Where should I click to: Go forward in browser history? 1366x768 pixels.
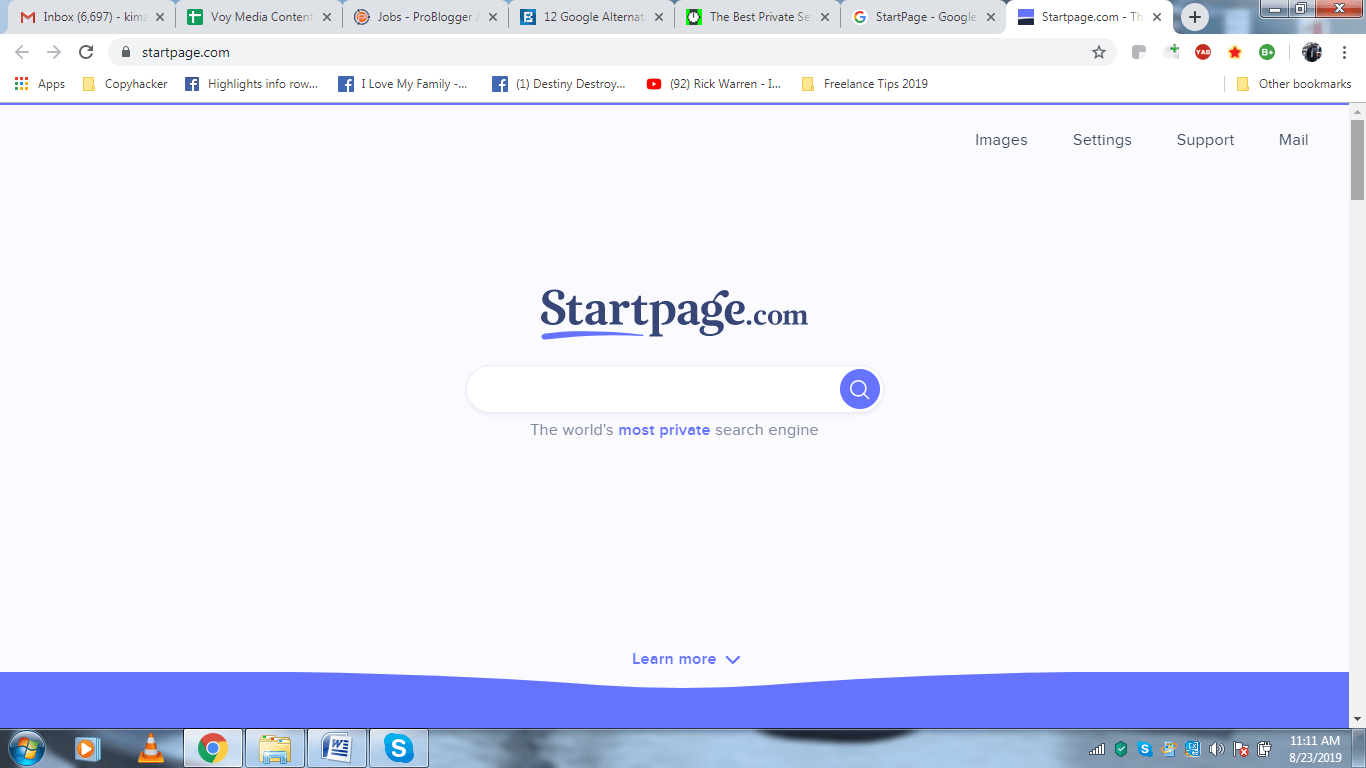pyautogui.click(x=54, y=52)
